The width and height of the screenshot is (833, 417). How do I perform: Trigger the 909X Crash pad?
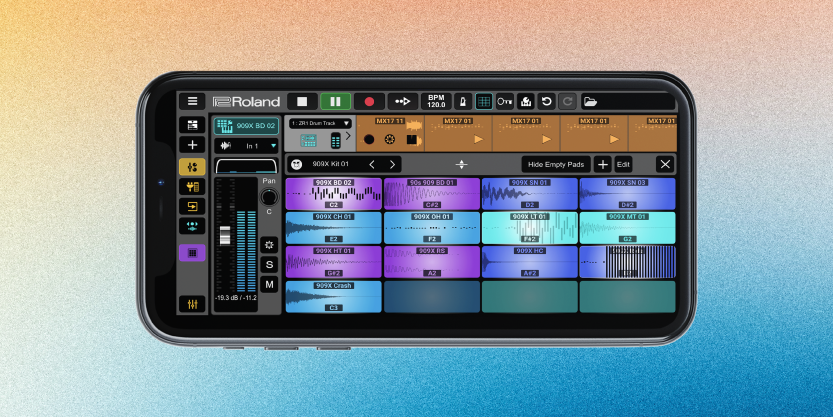[x=334, y=296]
